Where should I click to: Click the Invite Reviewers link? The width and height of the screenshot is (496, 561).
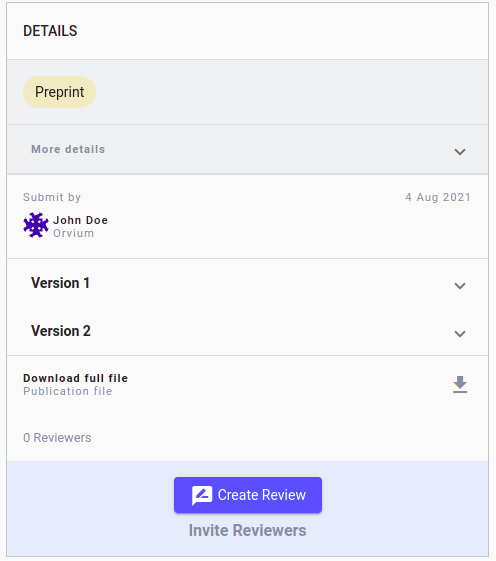tap(248, 530)
